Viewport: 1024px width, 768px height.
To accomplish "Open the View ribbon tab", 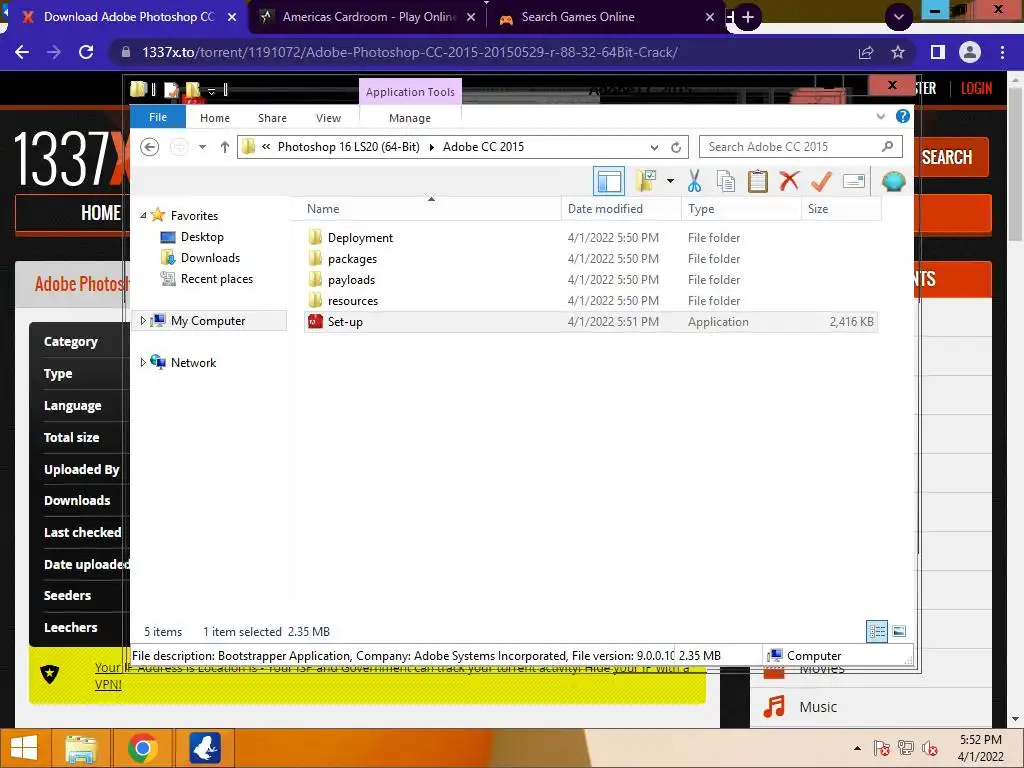I will (328, 118).
